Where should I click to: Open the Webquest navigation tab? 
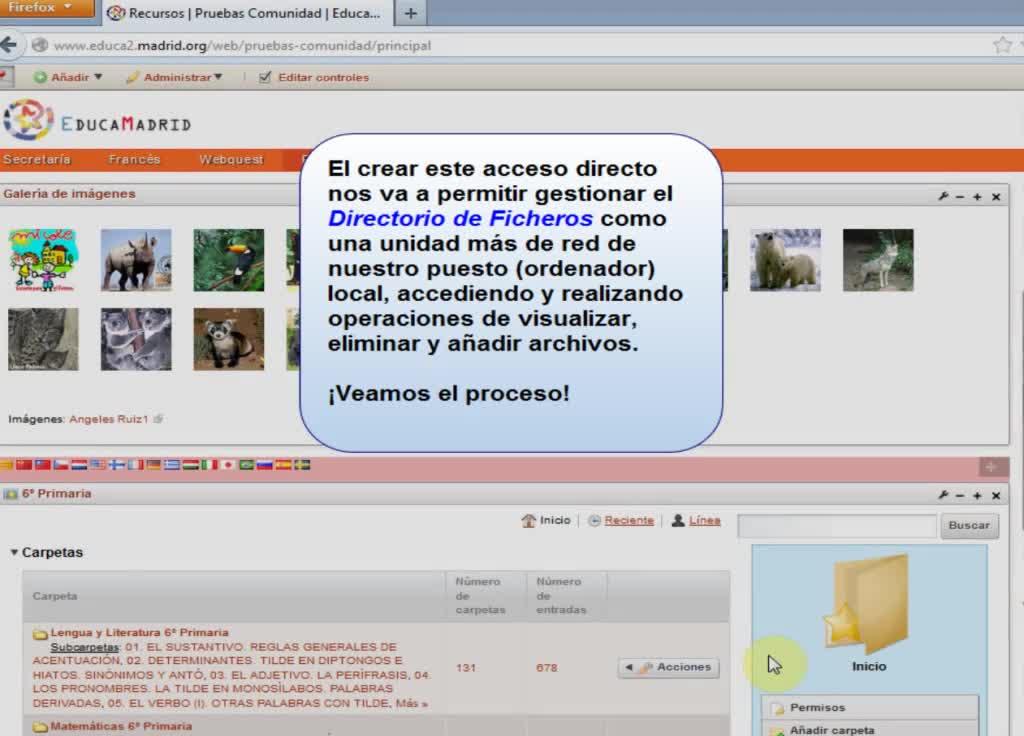231,159
